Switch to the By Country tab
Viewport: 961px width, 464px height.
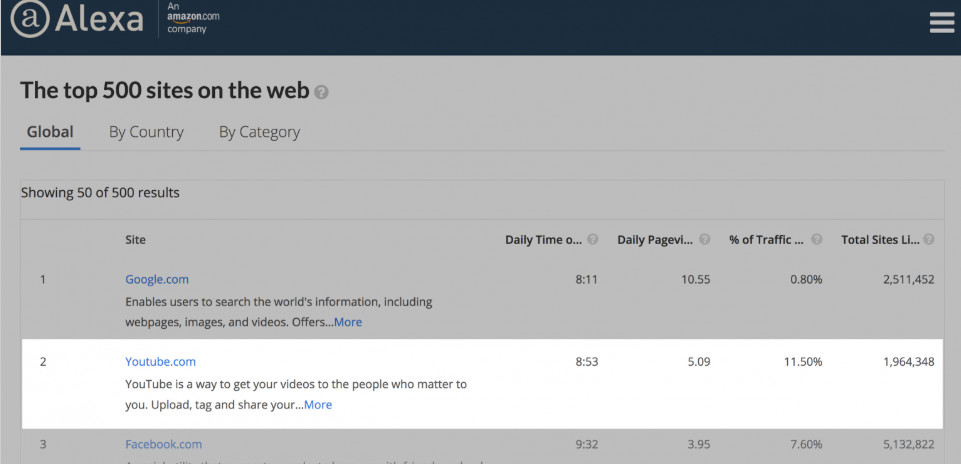146,132
